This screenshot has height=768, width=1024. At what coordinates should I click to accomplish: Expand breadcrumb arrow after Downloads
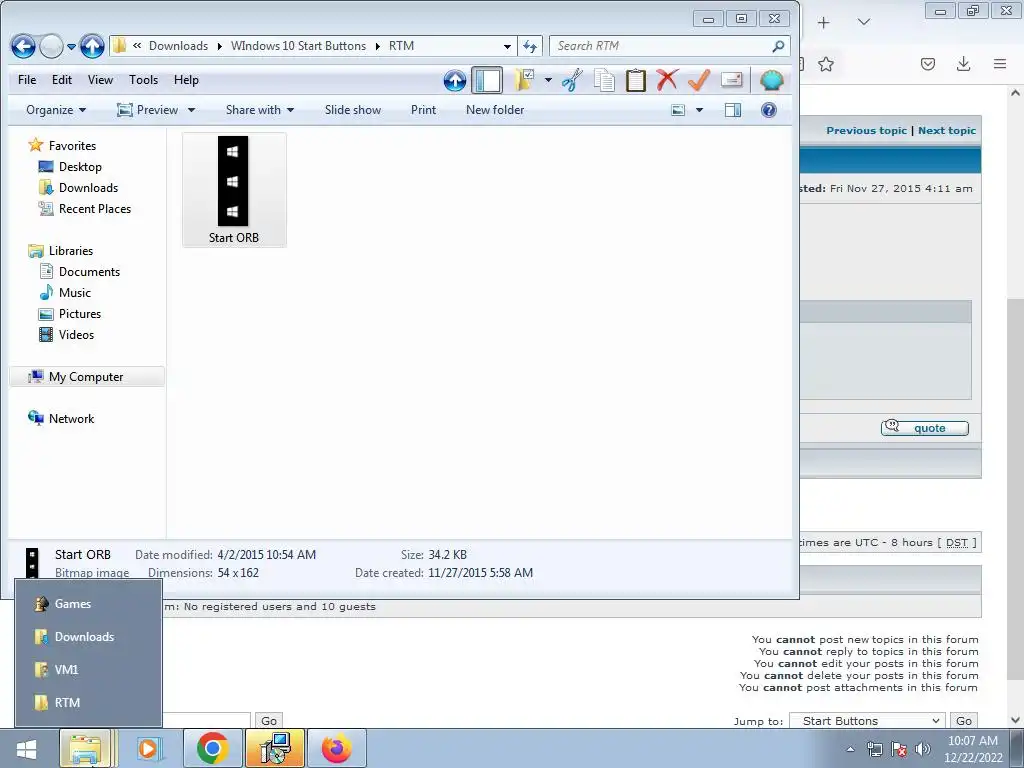tap(219, 46)
